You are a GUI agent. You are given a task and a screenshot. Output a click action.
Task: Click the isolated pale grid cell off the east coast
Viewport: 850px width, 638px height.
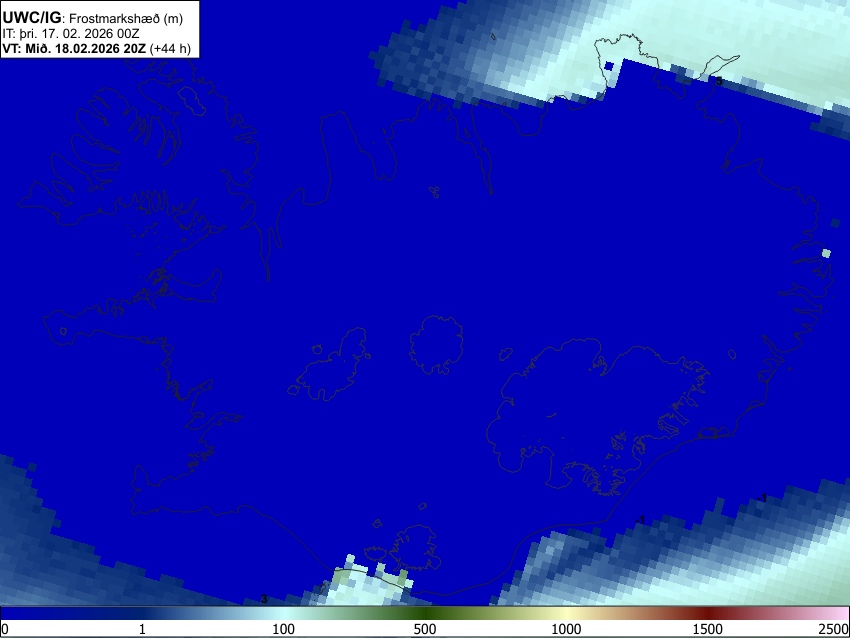(826, 253)
